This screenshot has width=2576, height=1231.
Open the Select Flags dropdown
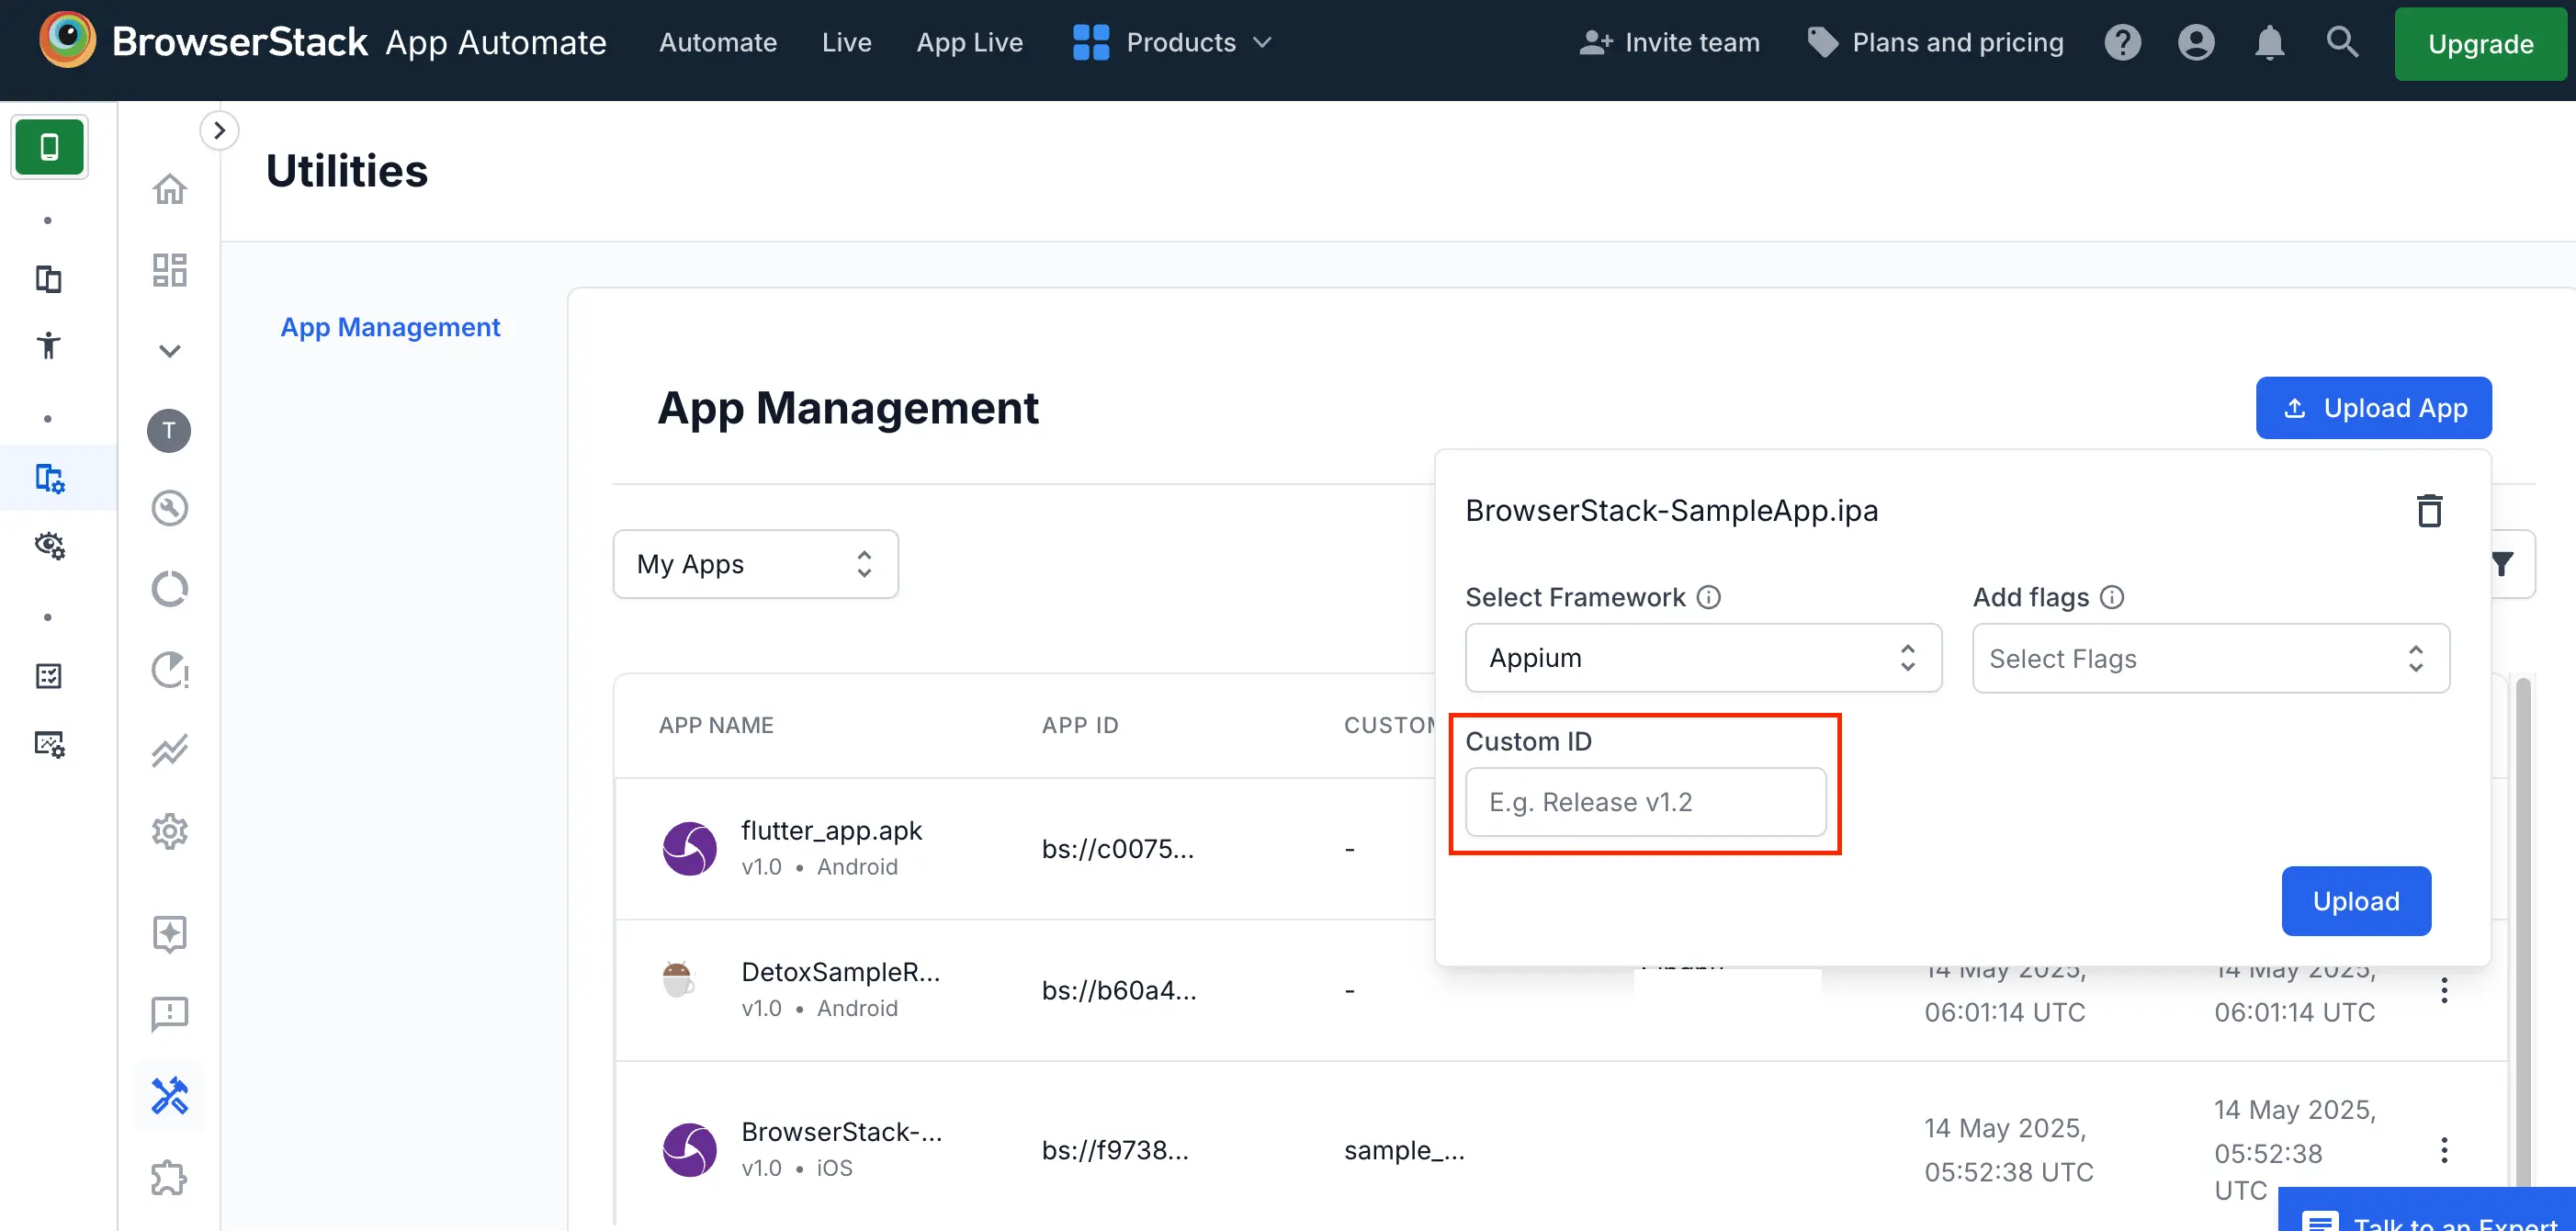pyautogui.click(x=2210, y=659)
